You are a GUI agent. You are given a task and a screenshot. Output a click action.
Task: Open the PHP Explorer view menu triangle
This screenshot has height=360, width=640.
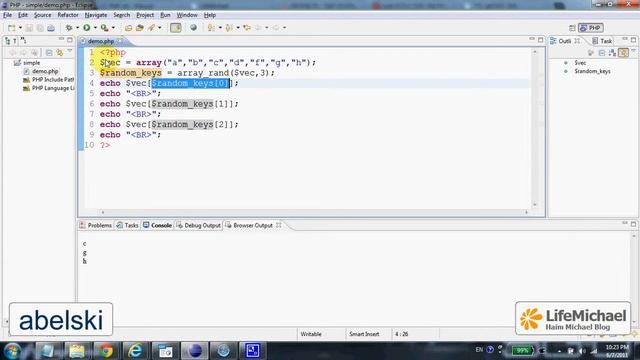point(69,52)
